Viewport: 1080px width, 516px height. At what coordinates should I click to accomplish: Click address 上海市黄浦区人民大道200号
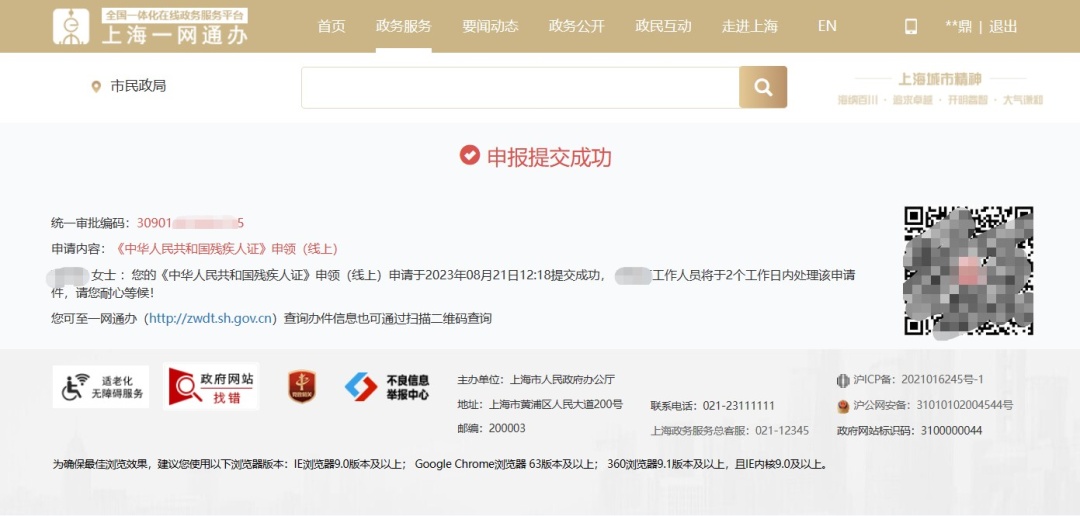pyautogui.click(x=540, y=404)
